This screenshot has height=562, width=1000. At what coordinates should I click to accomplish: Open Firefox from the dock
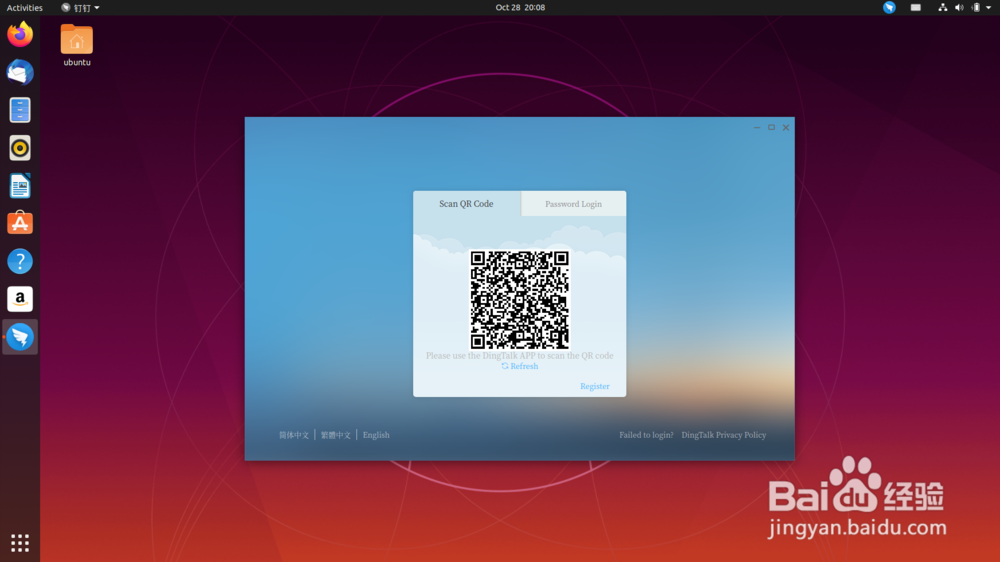pyautogui.click(x=20, y=34)
